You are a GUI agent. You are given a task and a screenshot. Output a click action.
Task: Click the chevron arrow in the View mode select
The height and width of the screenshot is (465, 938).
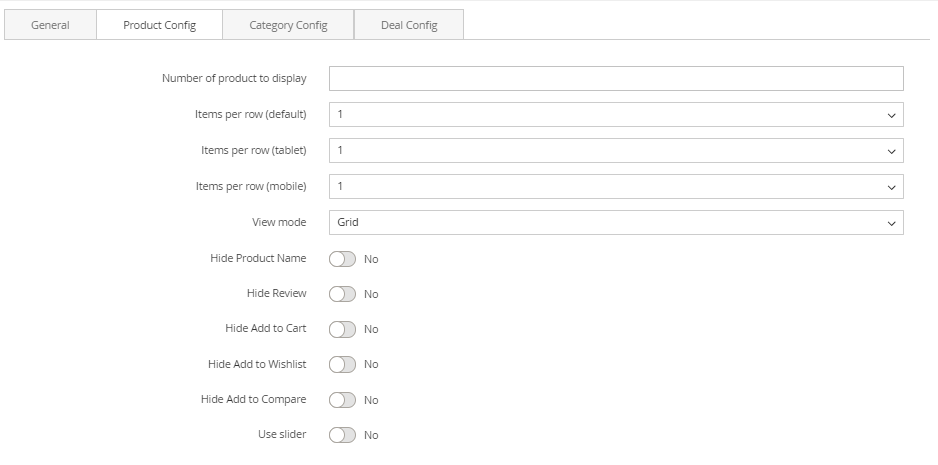pyautogui.click(x=892, y=223)
